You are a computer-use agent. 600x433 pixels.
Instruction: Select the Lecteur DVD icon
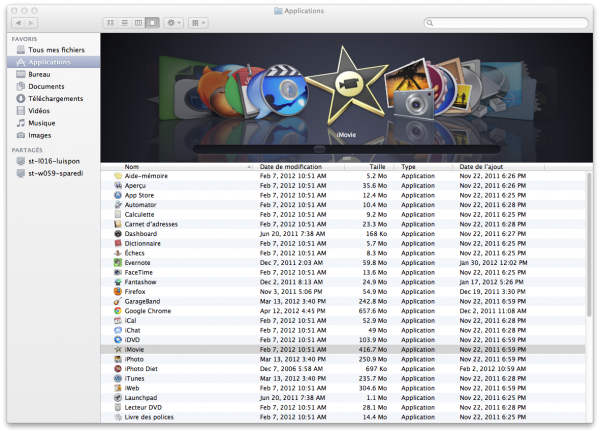pos(118,407)
